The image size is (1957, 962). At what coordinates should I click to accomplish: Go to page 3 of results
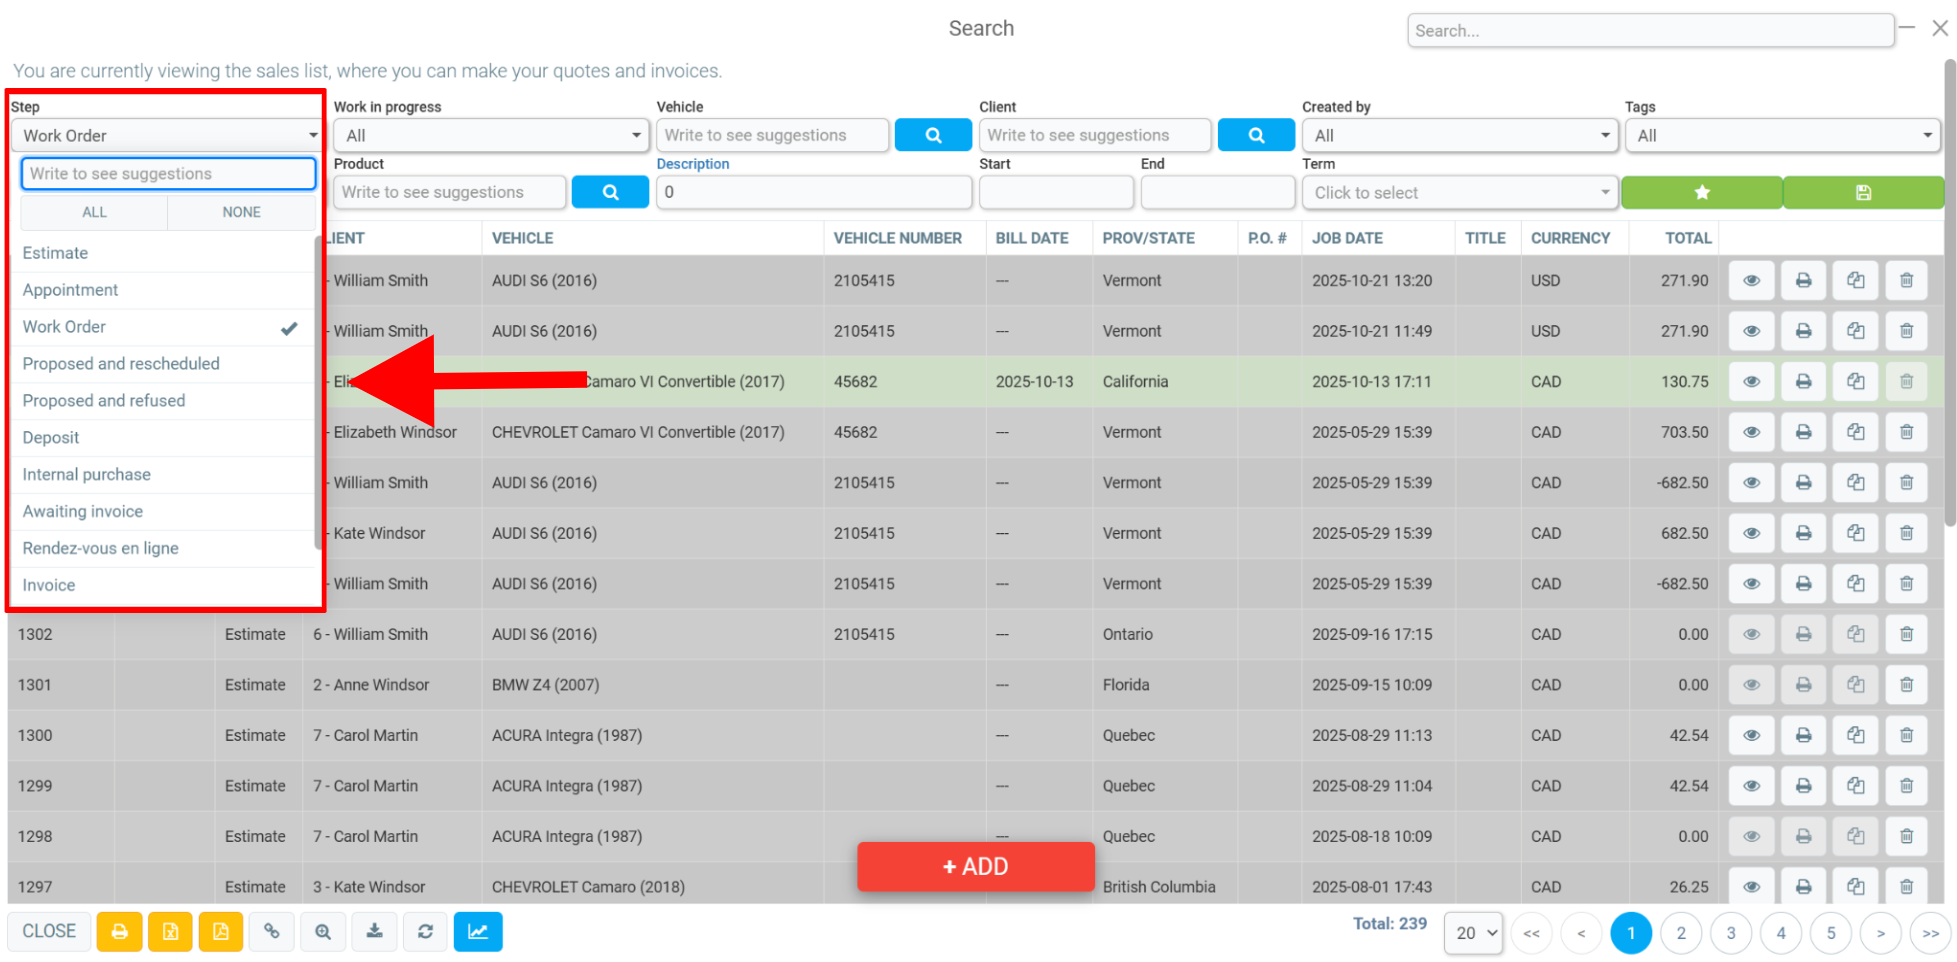pyautogui.click(x=1730, y=933)
